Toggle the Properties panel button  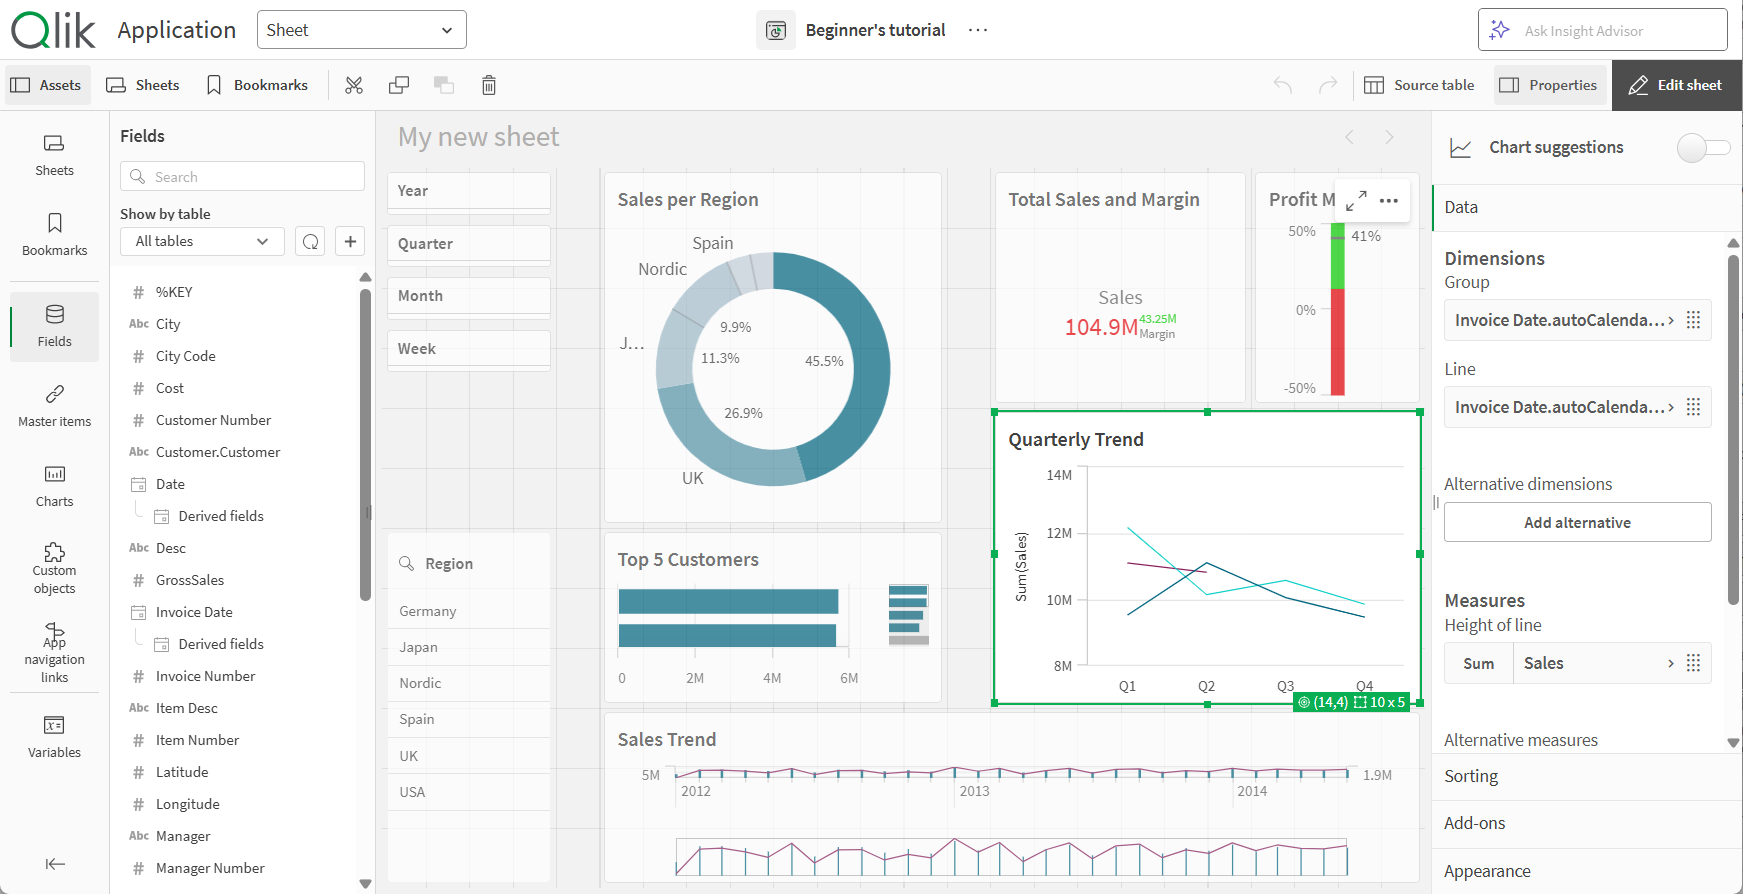1550,85
